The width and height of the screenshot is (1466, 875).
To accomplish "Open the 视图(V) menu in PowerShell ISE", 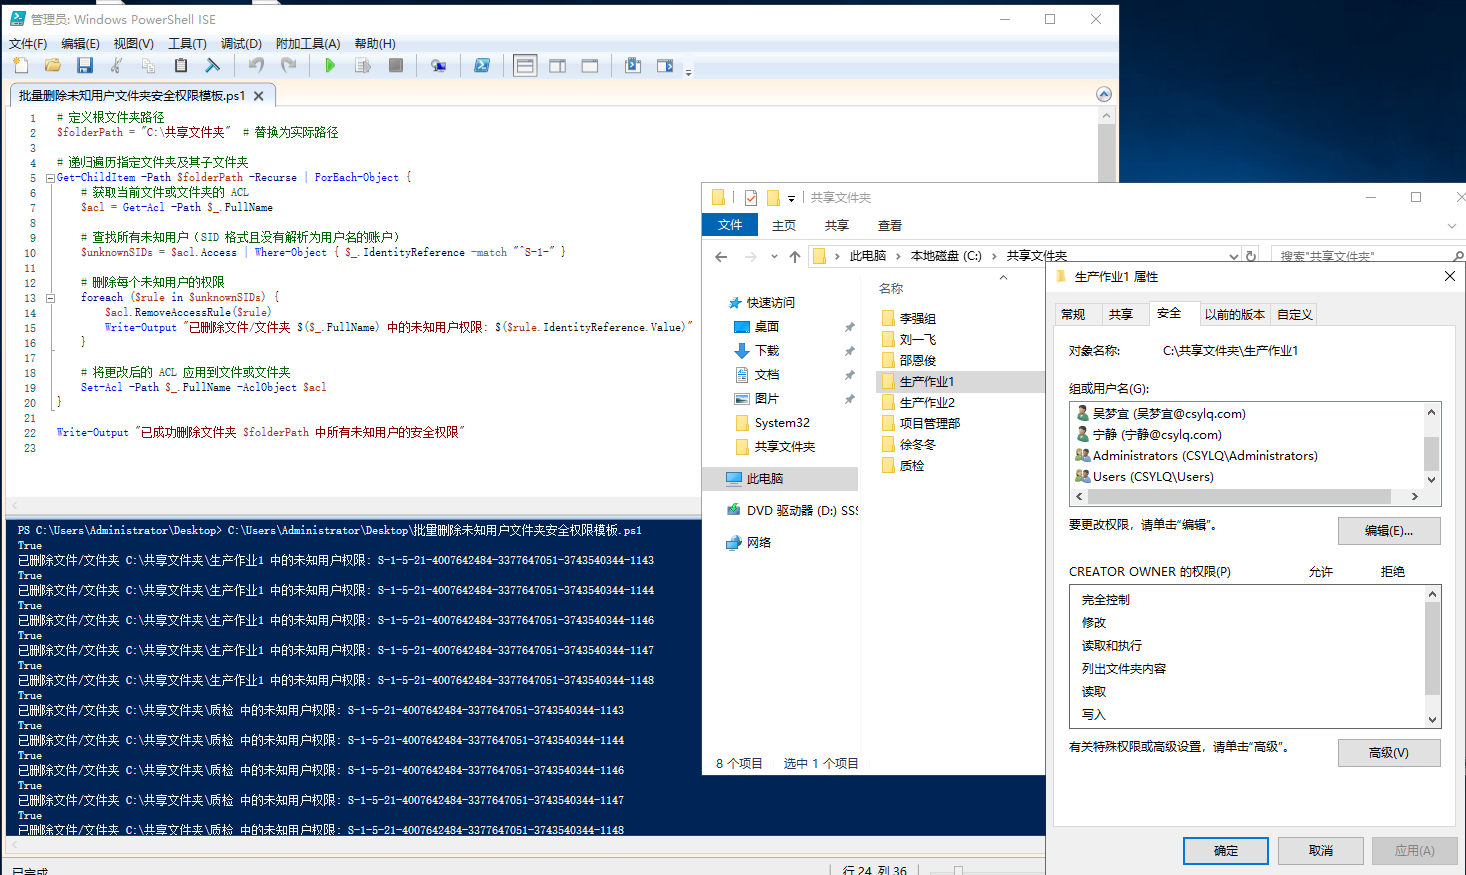I will click(x=133, y=44).
